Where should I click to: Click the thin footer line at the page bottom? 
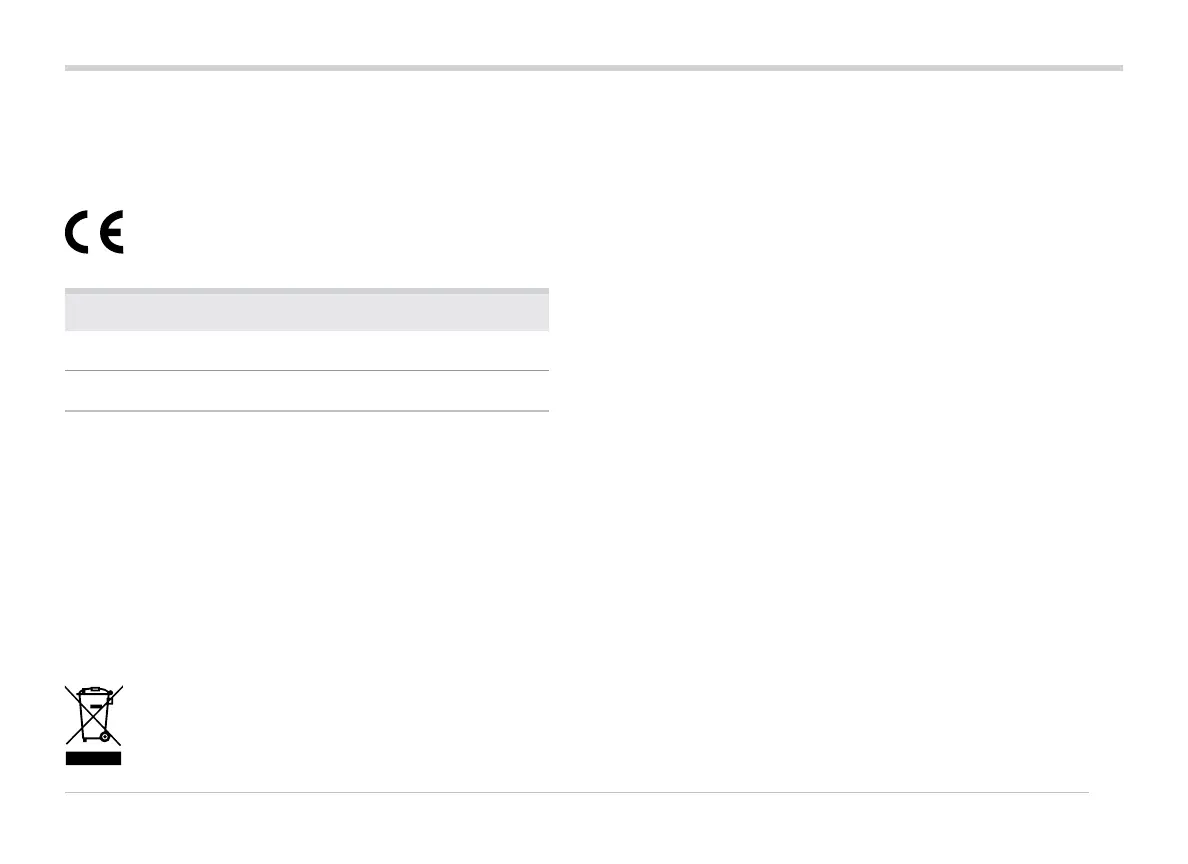pos(577,793)
